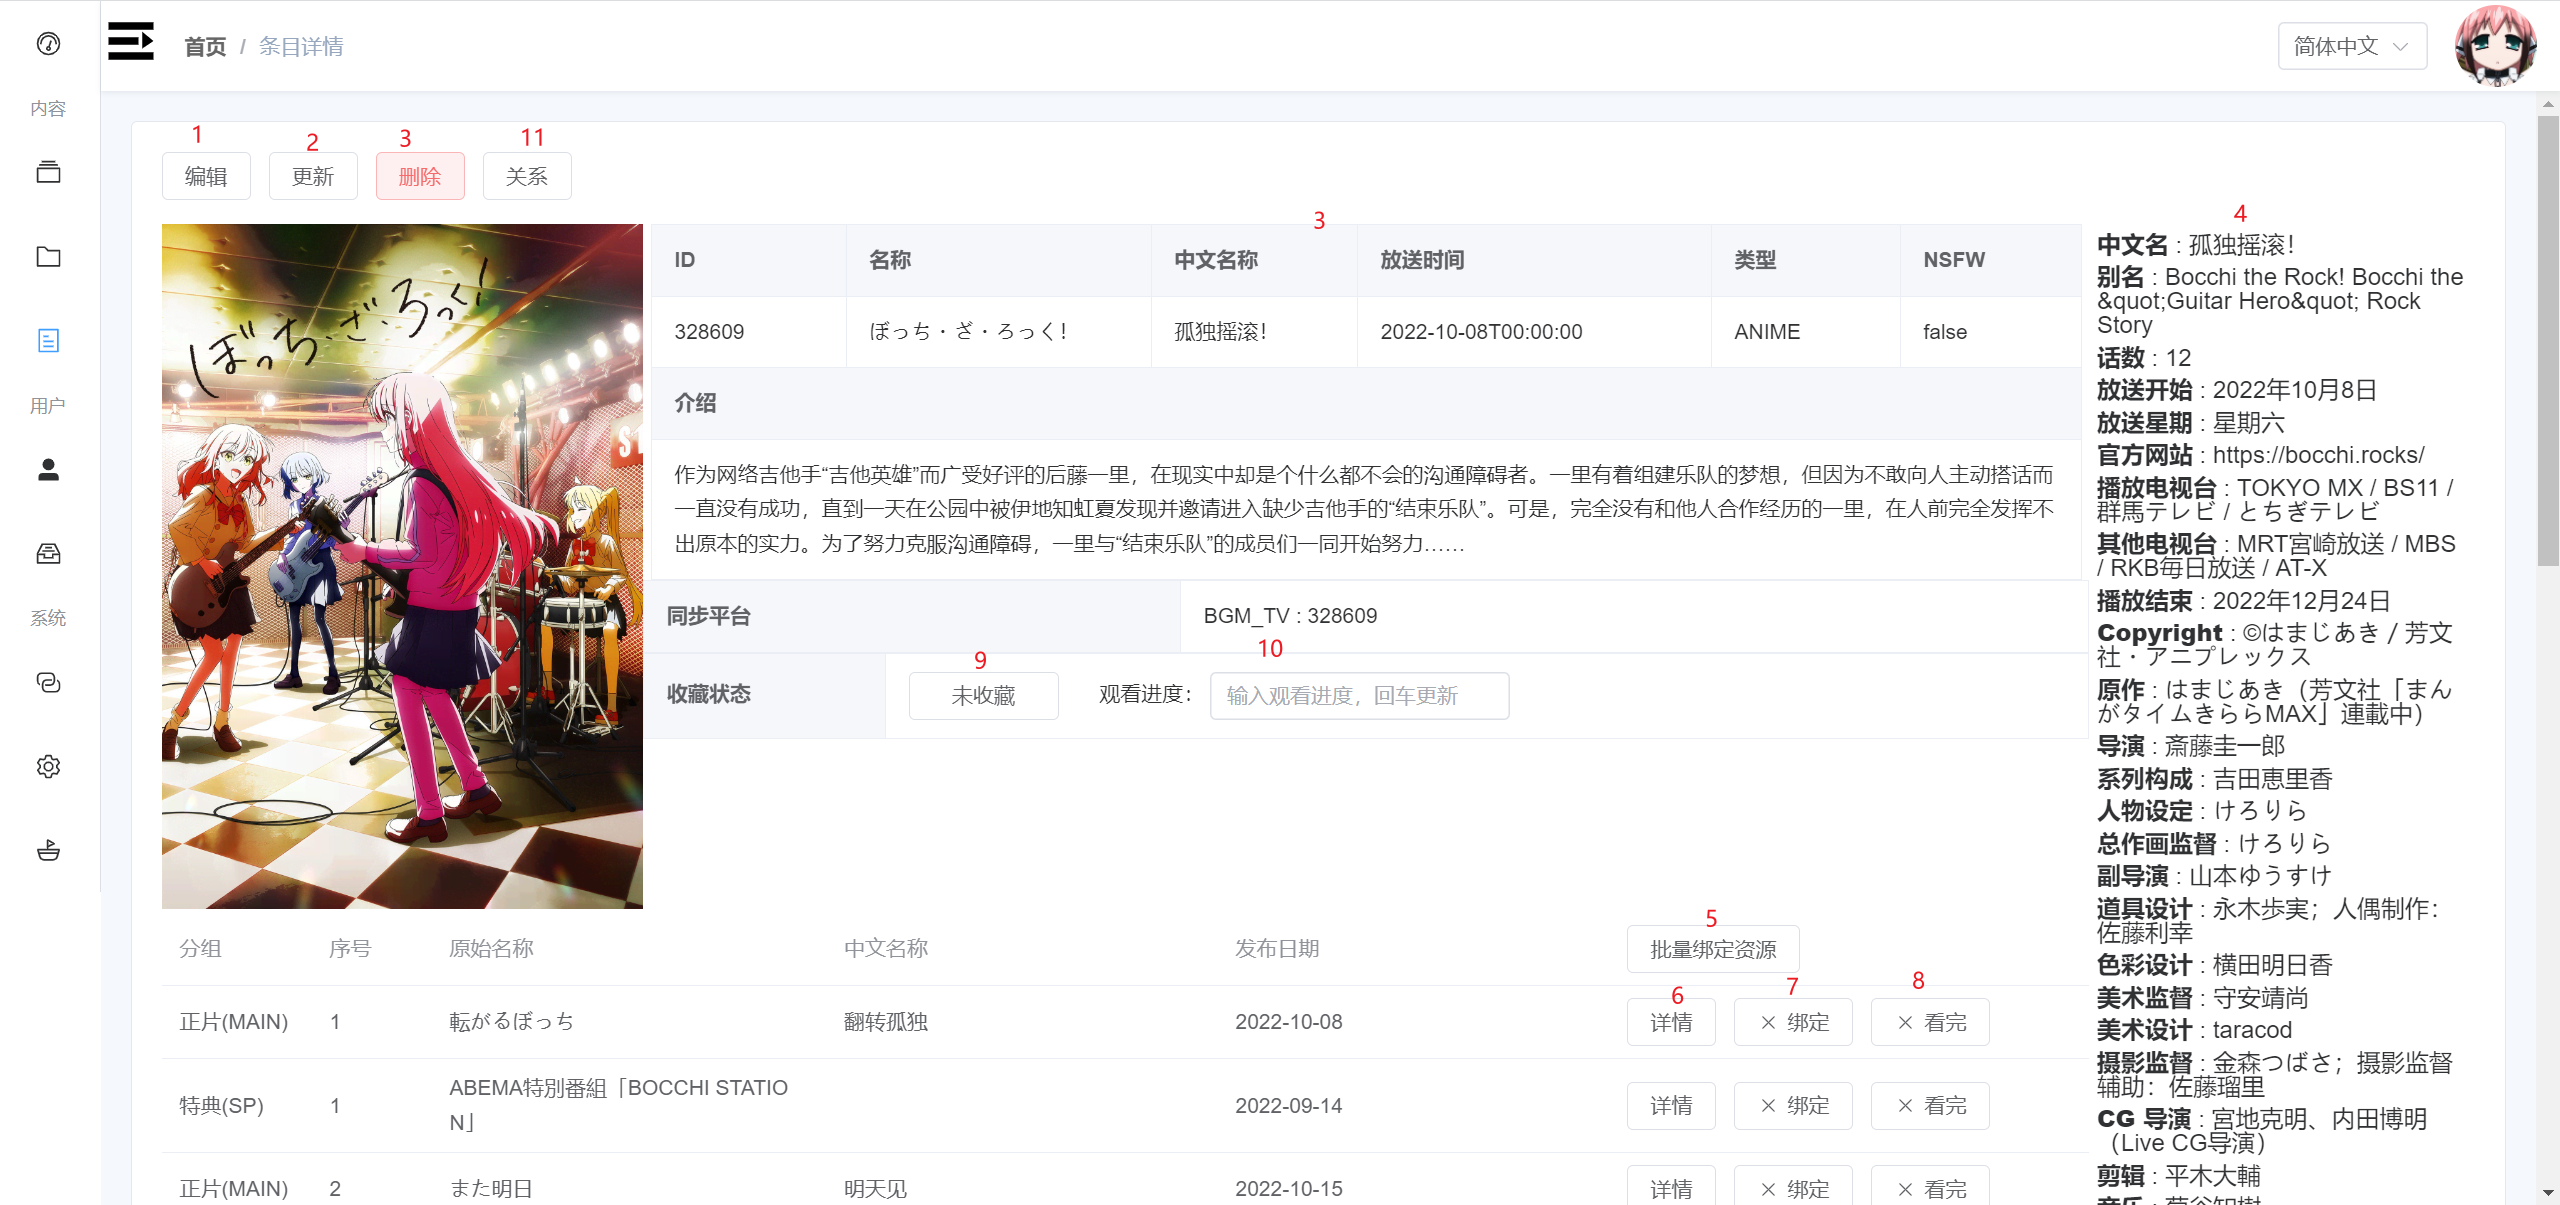
Task: Click the release date 2022-09-14
Action: click(1288, 1105)
